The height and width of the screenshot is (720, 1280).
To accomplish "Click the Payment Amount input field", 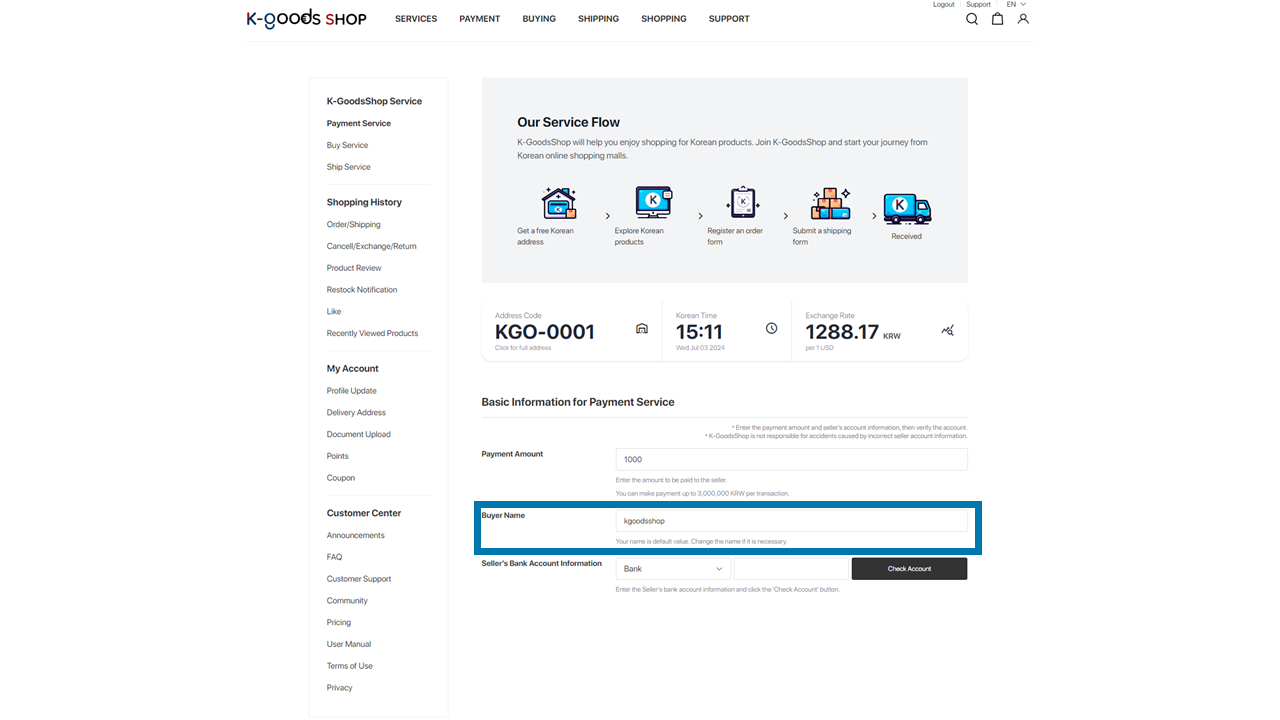I will (x=791, y=459).
